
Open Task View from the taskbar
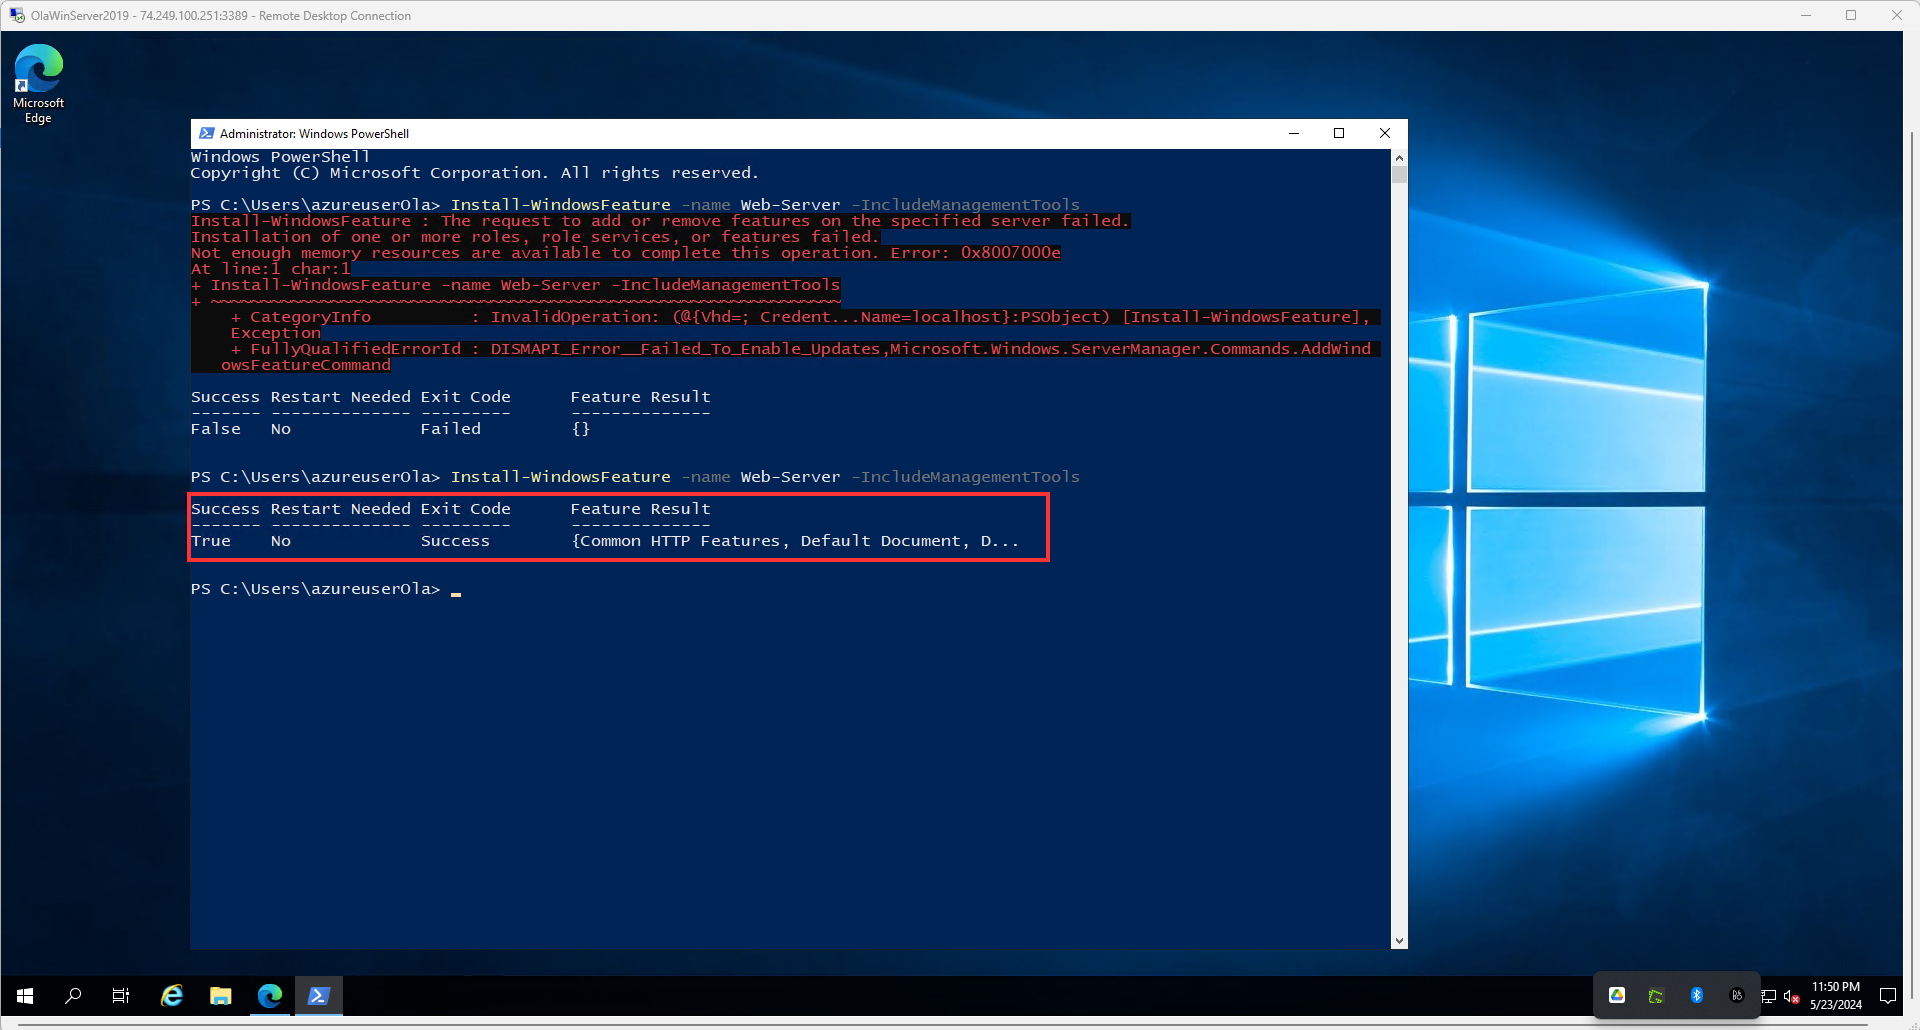(x=121, y=996)
